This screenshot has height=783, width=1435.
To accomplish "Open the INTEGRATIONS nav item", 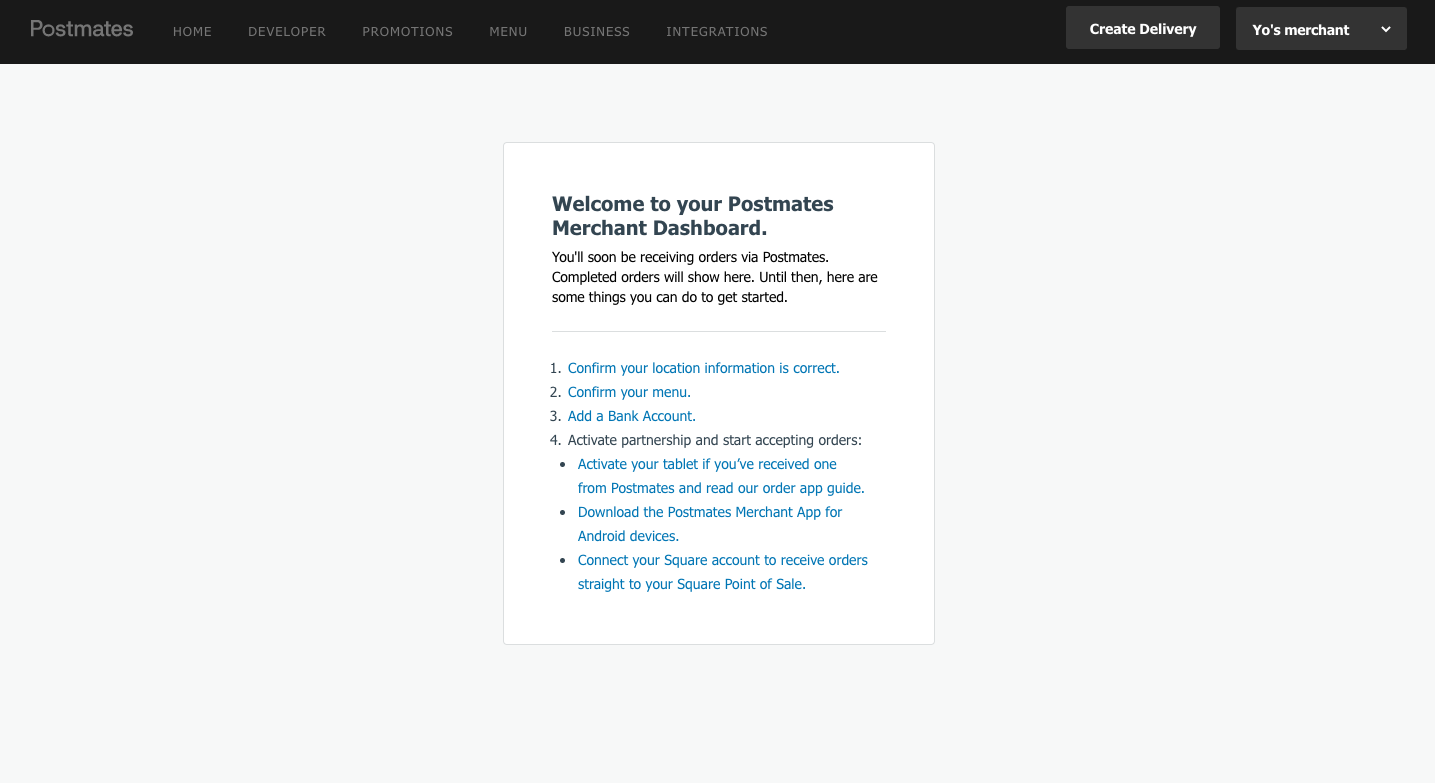I will tap(717, 32).
